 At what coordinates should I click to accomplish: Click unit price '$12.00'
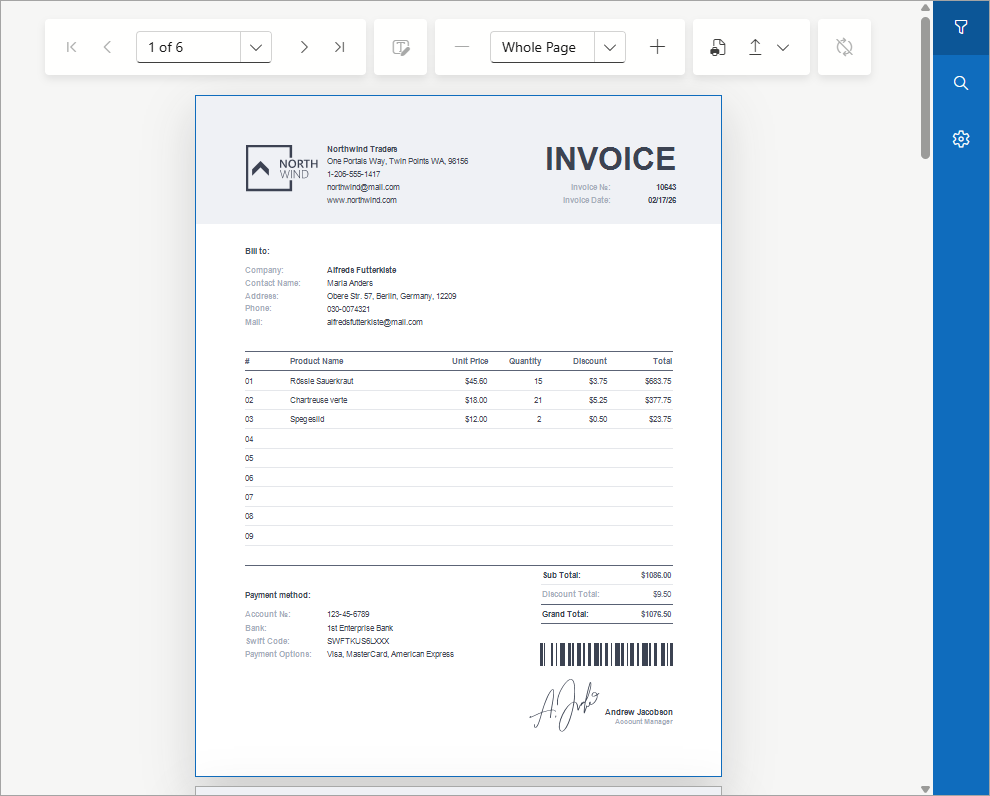(476, 419)
